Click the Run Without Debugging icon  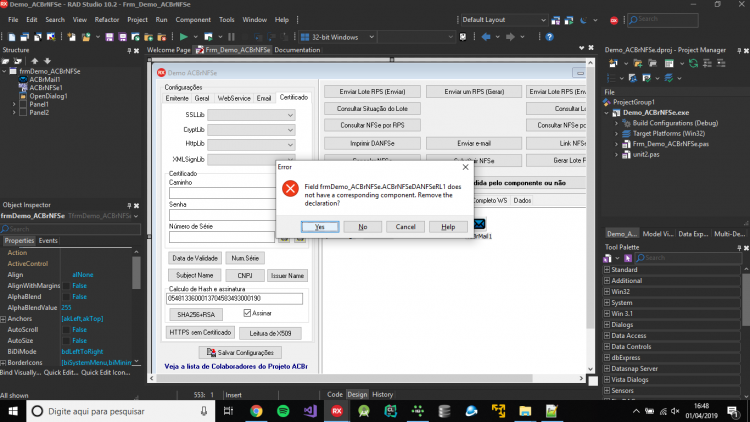[208, 37]
